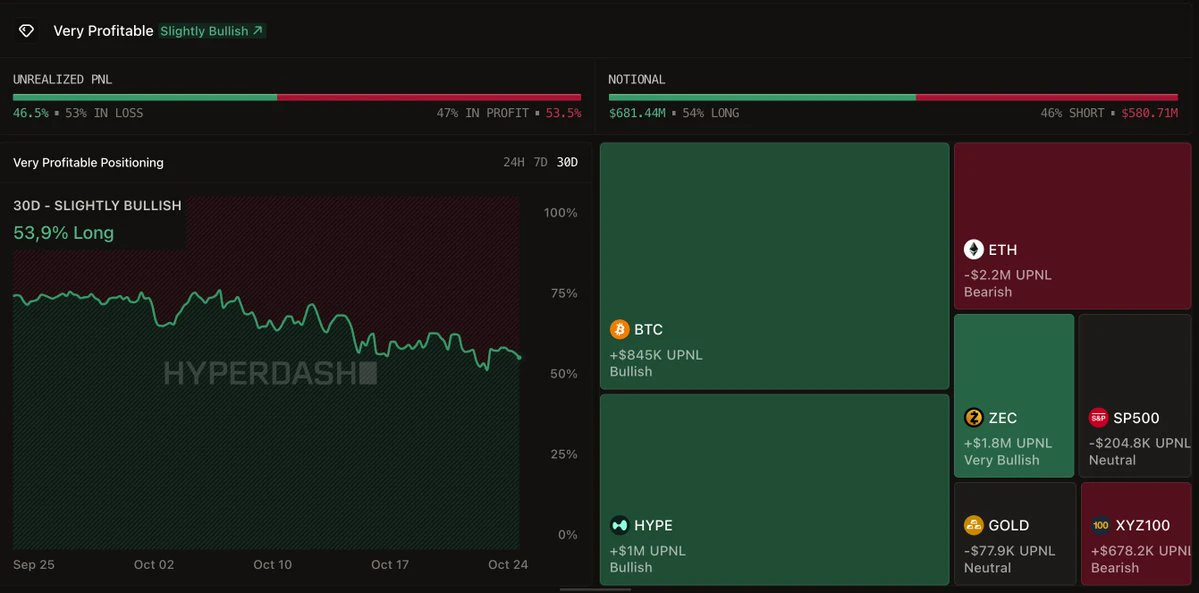This screenshot has height=593, width=1199.
Task: Click the +$1M UPNL value
Action: tap(648, 551)
